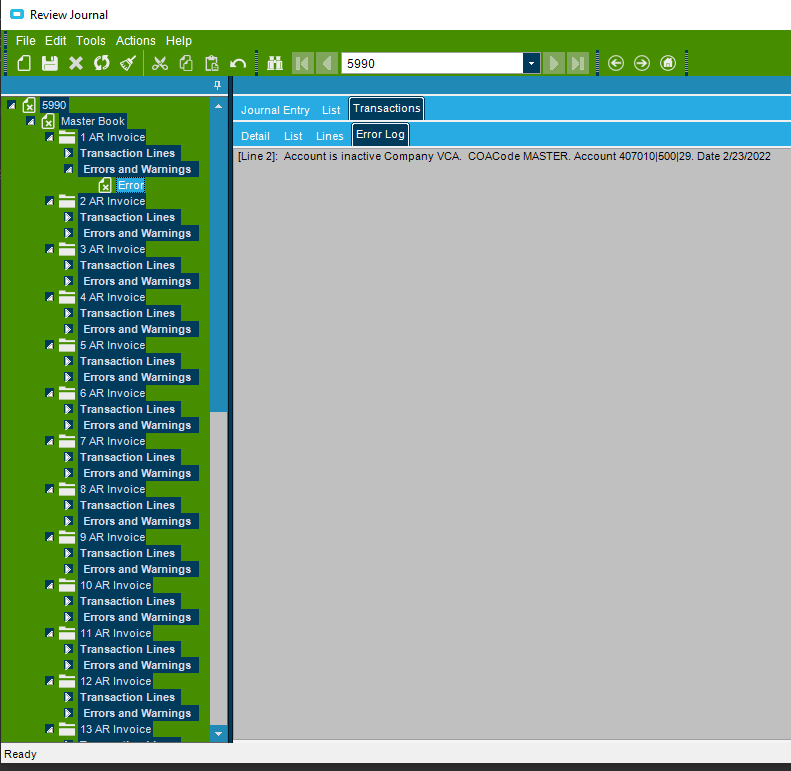
Task: Select the Transactions tab
Action: [x=386, y=108]
